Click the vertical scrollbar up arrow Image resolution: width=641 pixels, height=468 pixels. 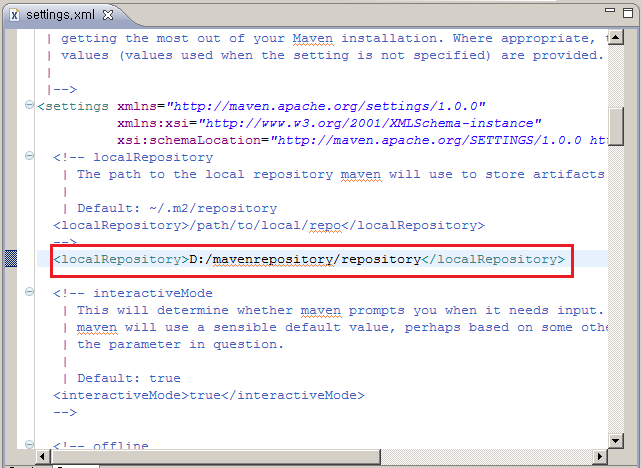(x=616, y=36)
